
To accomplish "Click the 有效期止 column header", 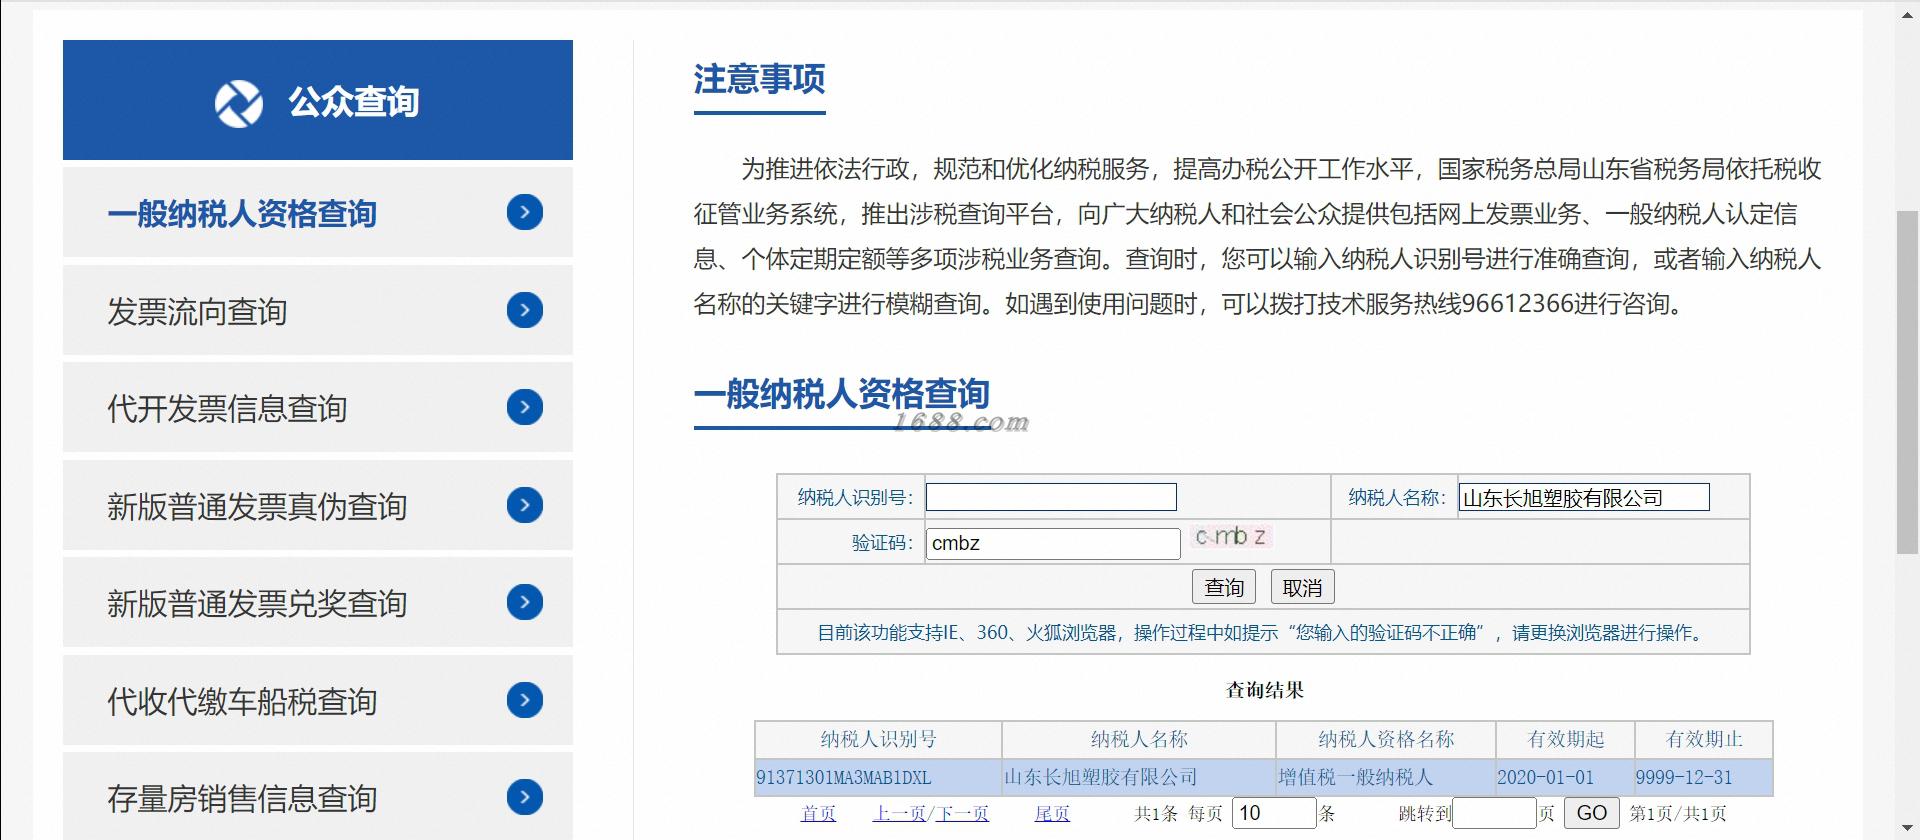I will click(x=1704, y=739).
